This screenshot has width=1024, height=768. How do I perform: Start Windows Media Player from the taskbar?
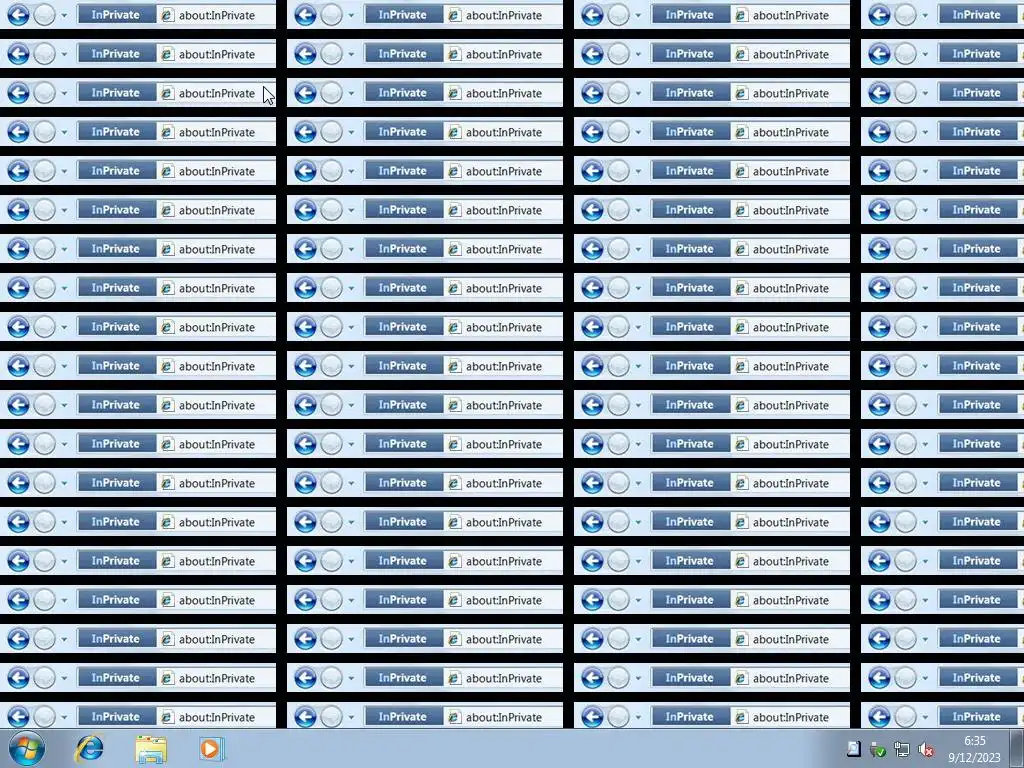point(211,748)
